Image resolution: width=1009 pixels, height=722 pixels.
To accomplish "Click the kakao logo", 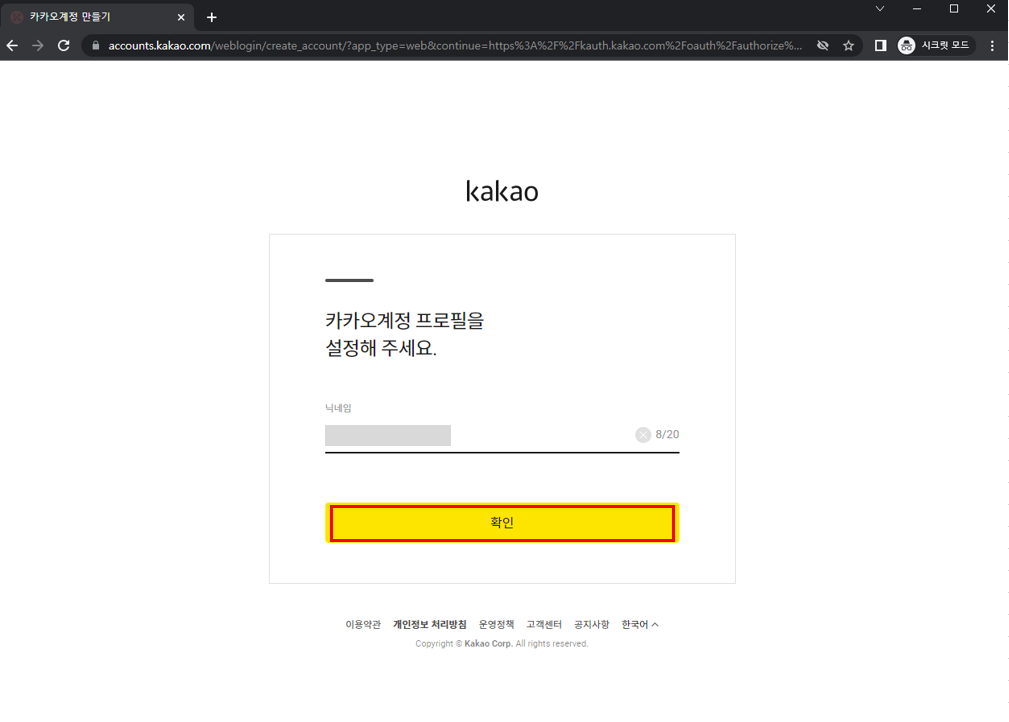I will click(502, 191).
